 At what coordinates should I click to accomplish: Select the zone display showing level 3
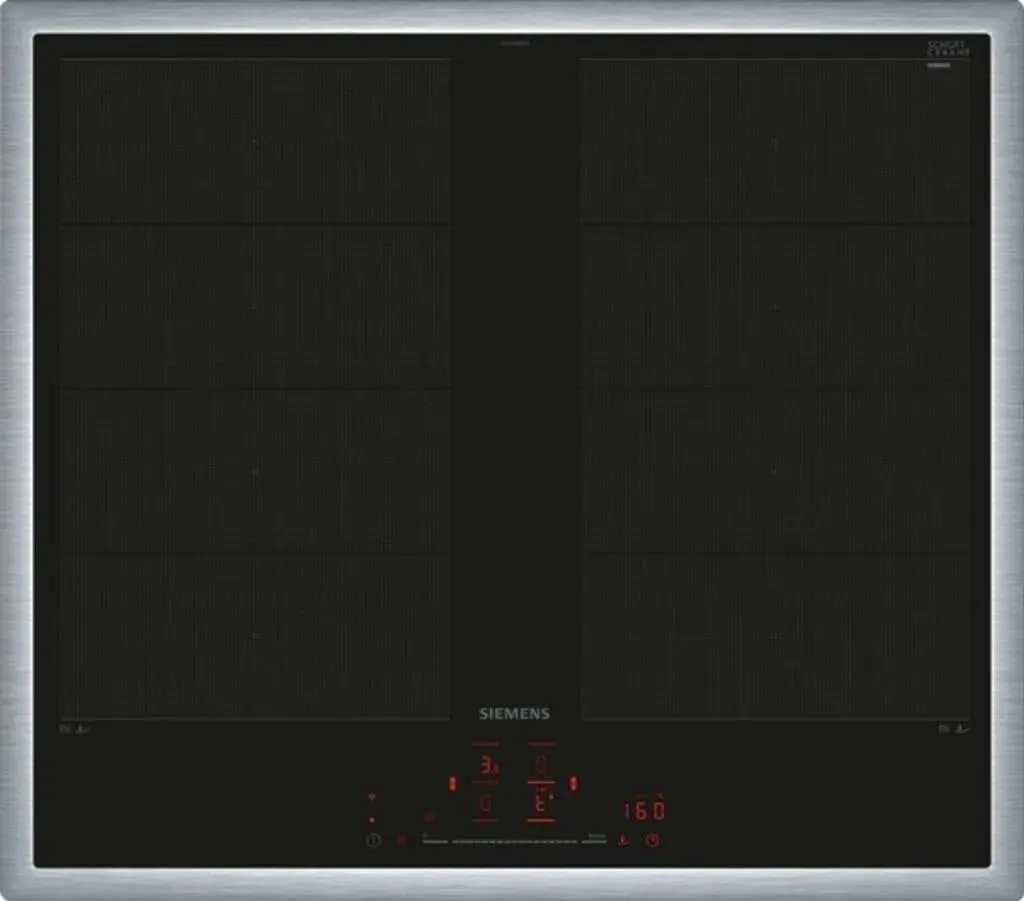pos(487,764)
